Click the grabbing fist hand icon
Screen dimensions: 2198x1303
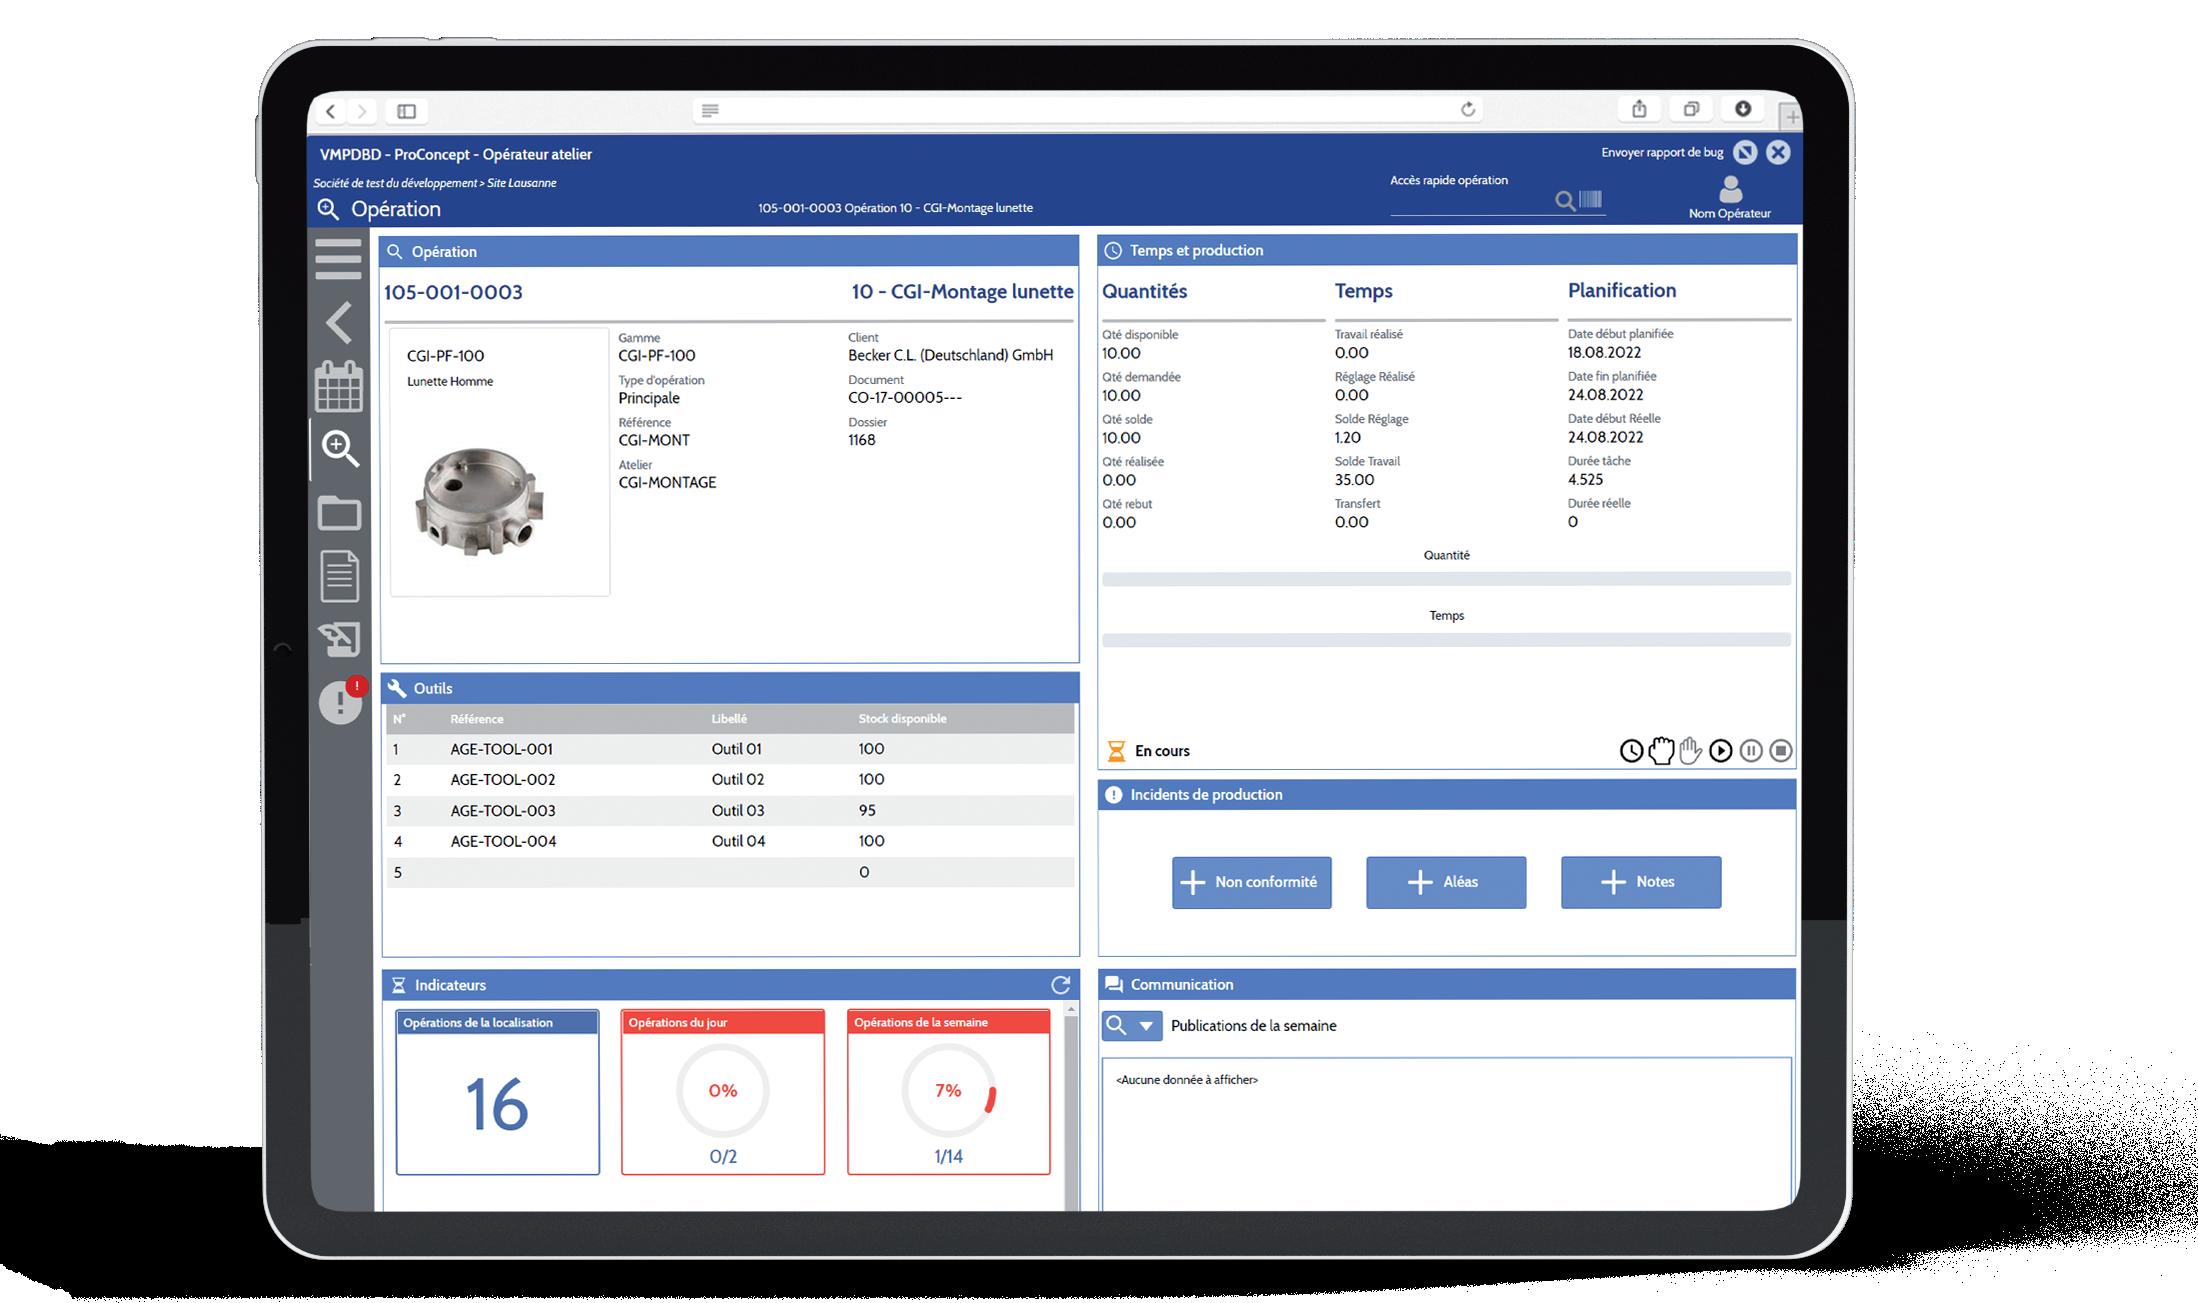click(1661, 751)
